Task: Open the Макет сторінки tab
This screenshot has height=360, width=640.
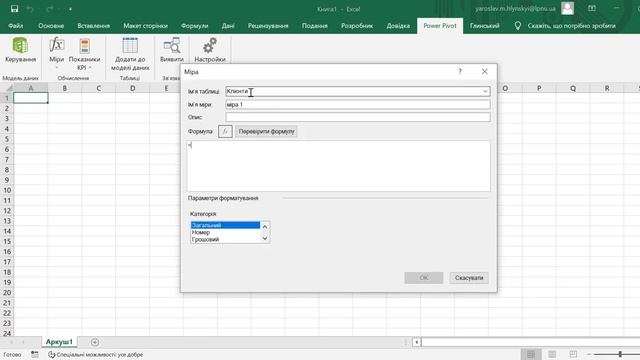Action: [x=145, y=26]
